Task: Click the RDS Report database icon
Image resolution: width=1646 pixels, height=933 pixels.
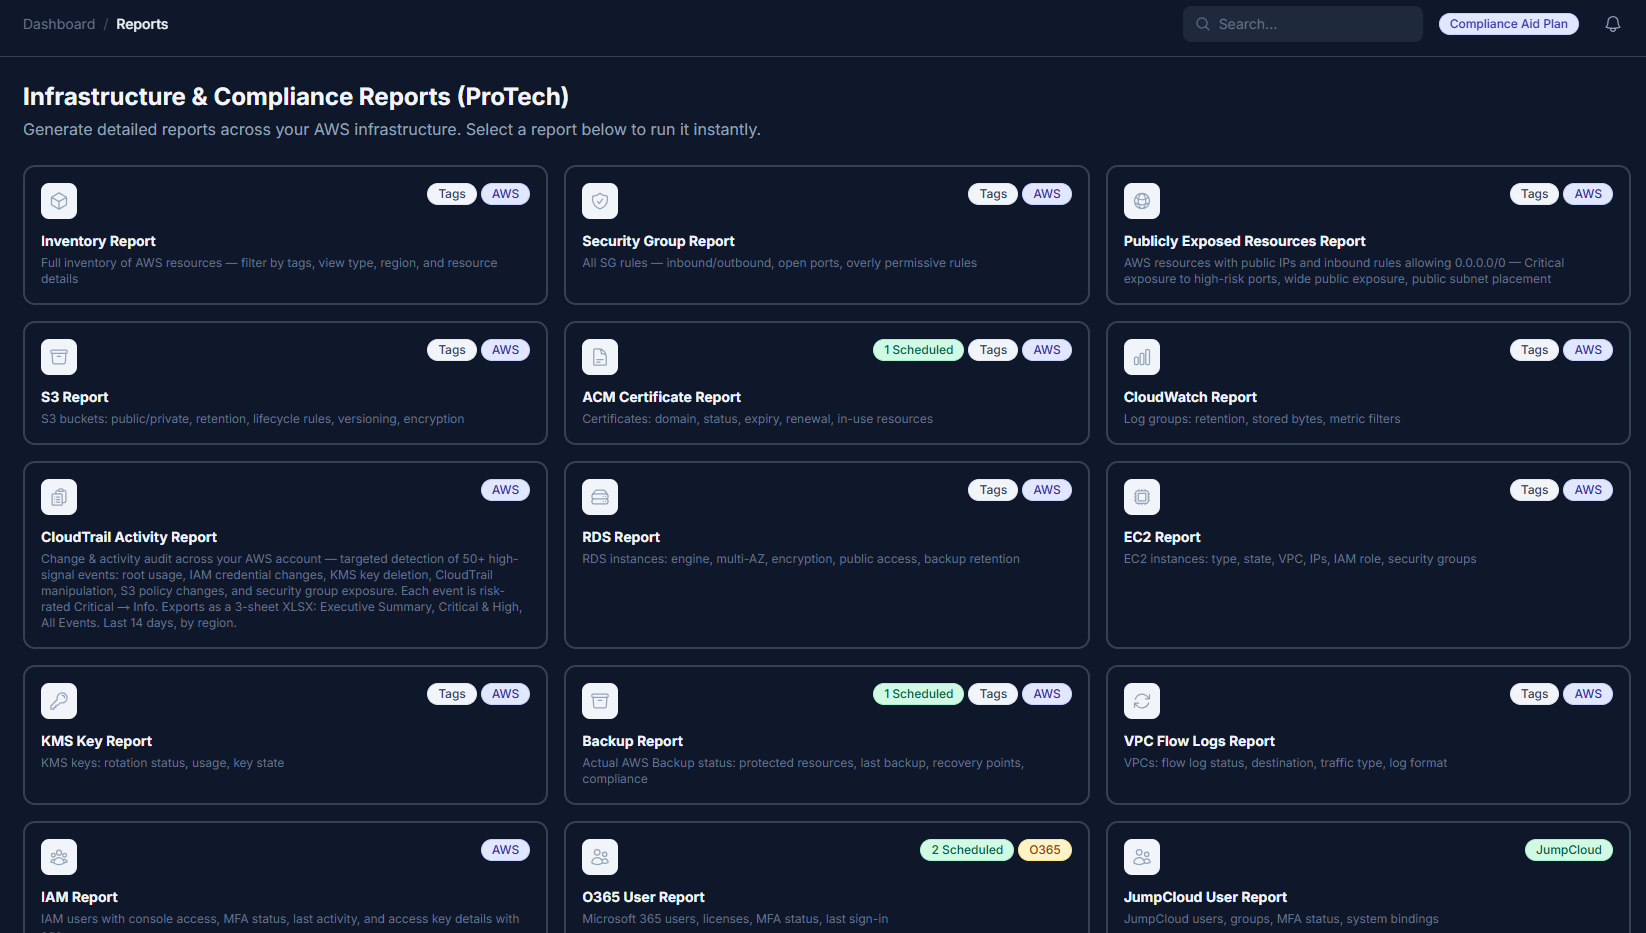Action: 600,497
